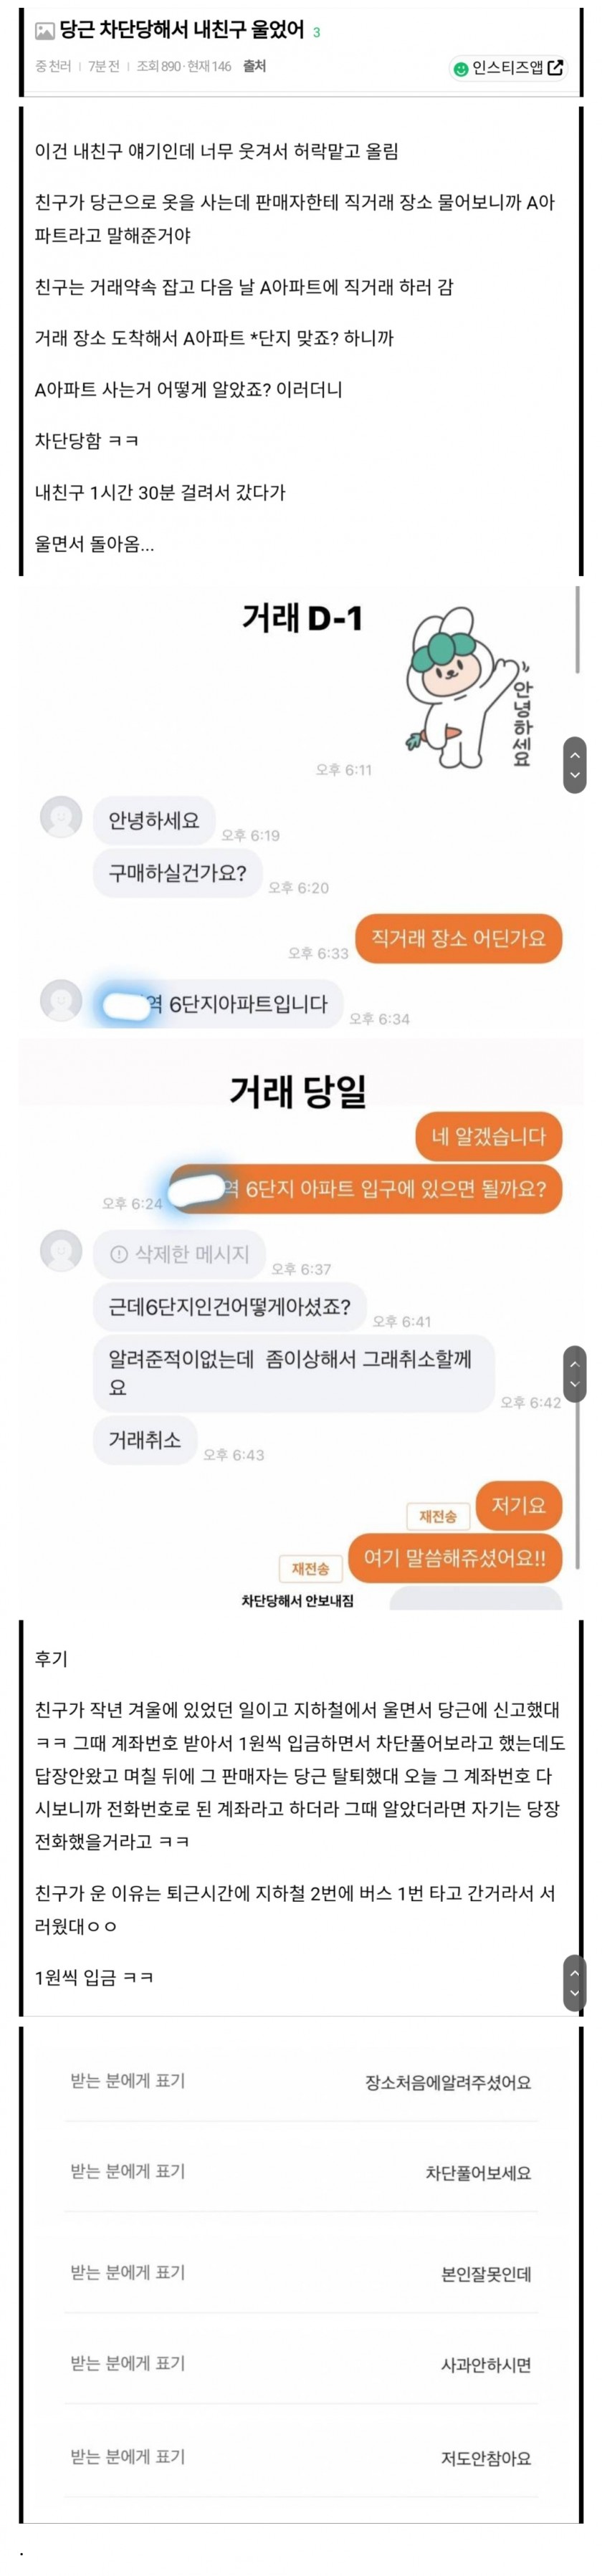The height and width of the screenshot is (2576, 602).
Task: Click the thin scrollbar right of 거래 D-1
Action: coord(578,630)
